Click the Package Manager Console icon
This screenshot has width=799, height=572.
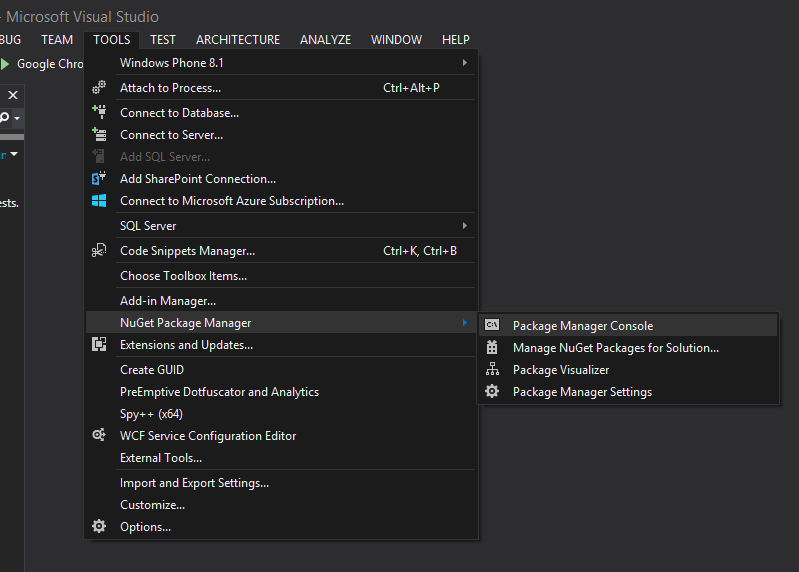coord(492,325)
